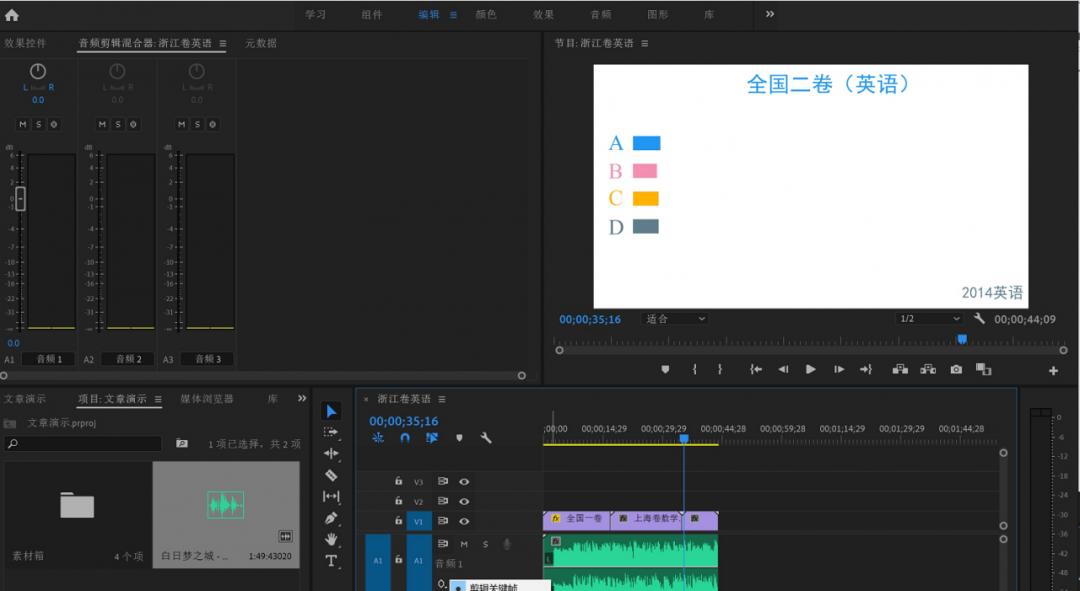This screenshot has width=1080, height=591.
Task: Select the Razor tool in the toolbar
Action: (x=332, y=475)
